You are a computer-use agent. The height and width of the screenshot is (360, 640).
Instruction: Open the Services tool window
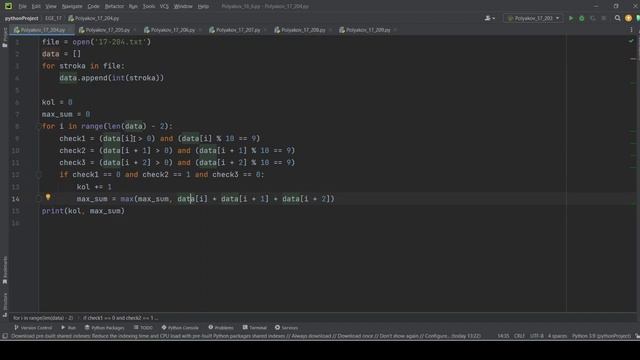pos(286,328)
